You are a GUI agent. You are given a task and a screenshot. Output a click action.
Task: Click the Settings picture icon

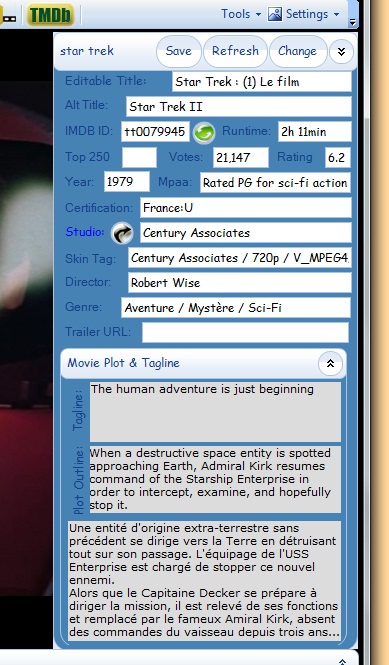point(275,14)
